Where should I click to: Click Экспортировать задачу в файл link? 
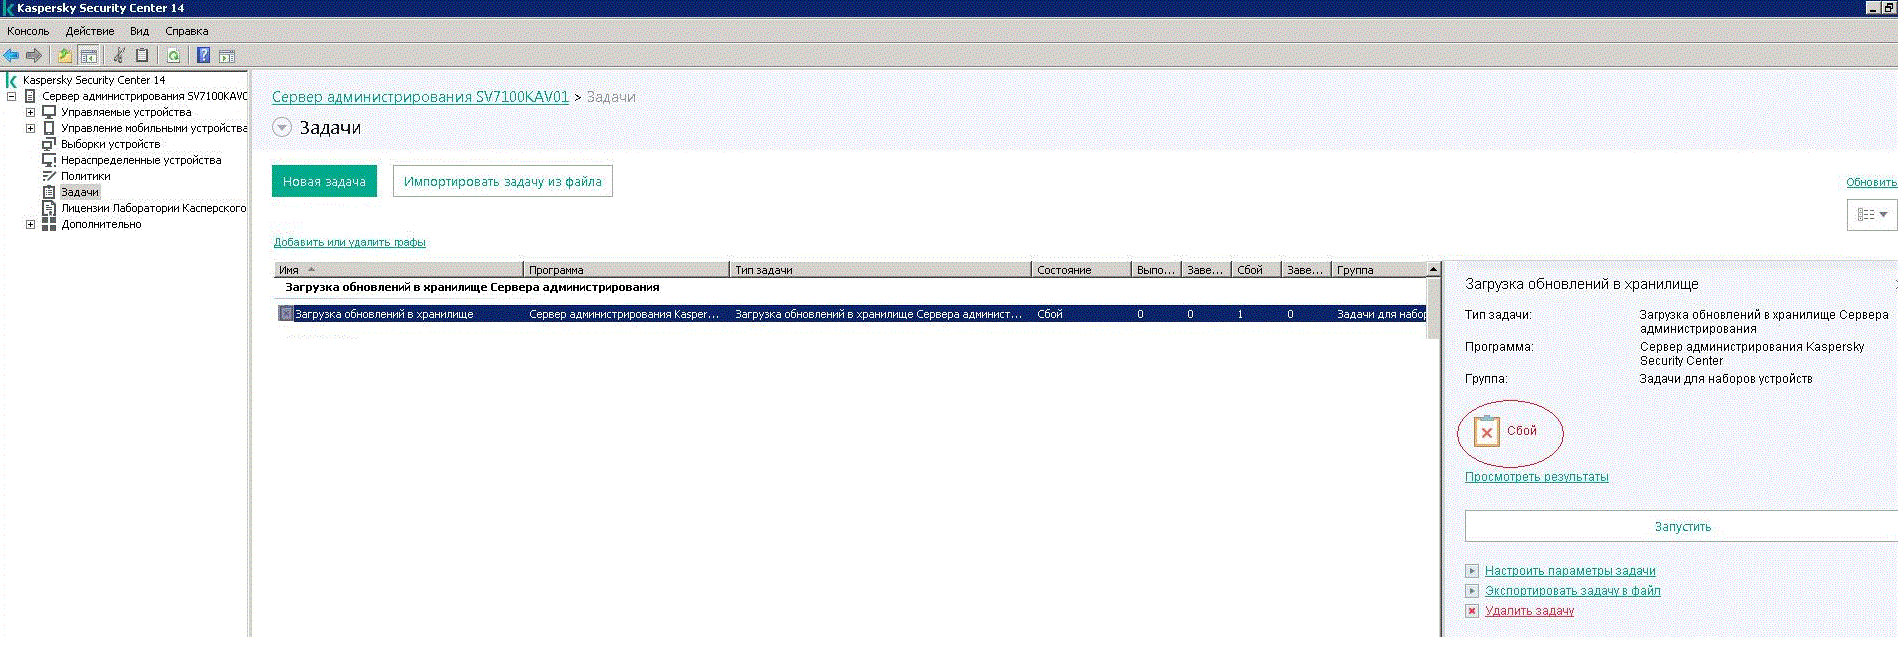click(x=1573, y=591)
